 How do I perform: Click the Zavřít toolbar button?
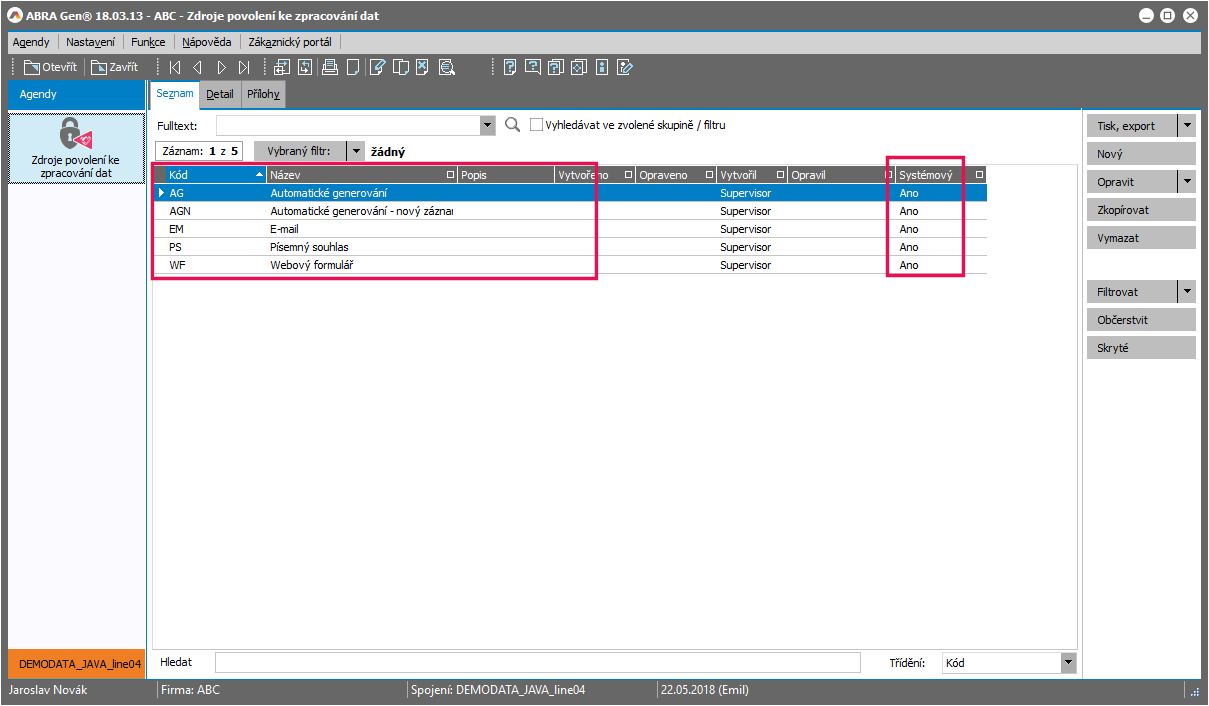click(x=115, y=68)
